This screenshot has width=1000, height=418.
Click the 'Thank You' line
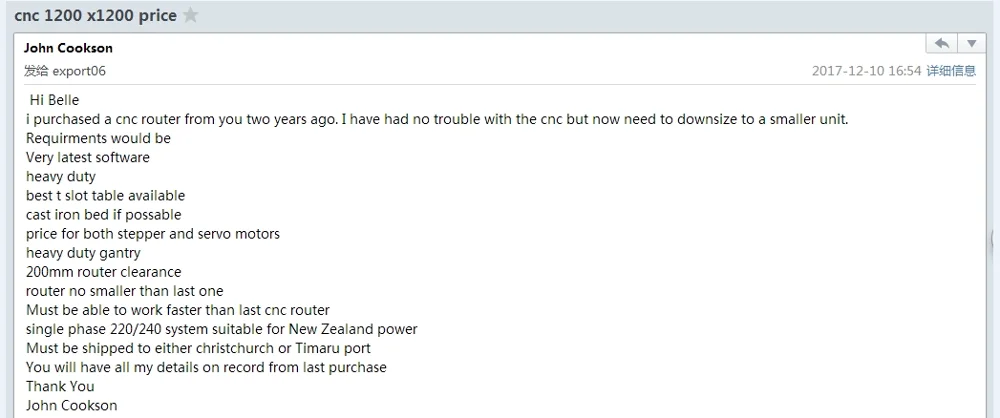(x=60, y=386)
